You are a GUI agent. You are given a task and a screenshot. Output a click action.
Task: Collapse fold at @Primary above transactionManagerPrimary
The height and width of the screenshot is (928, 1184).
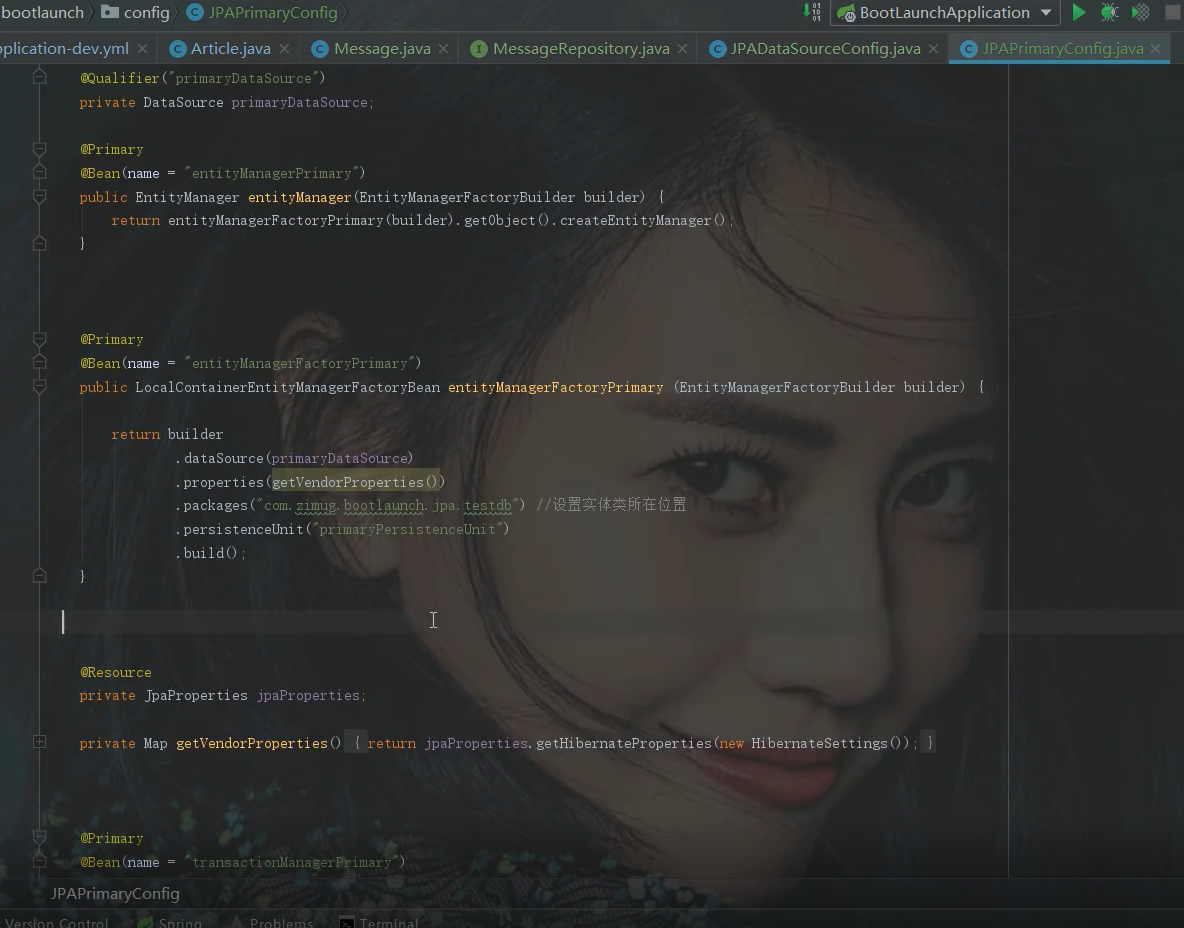coord(40,837)
